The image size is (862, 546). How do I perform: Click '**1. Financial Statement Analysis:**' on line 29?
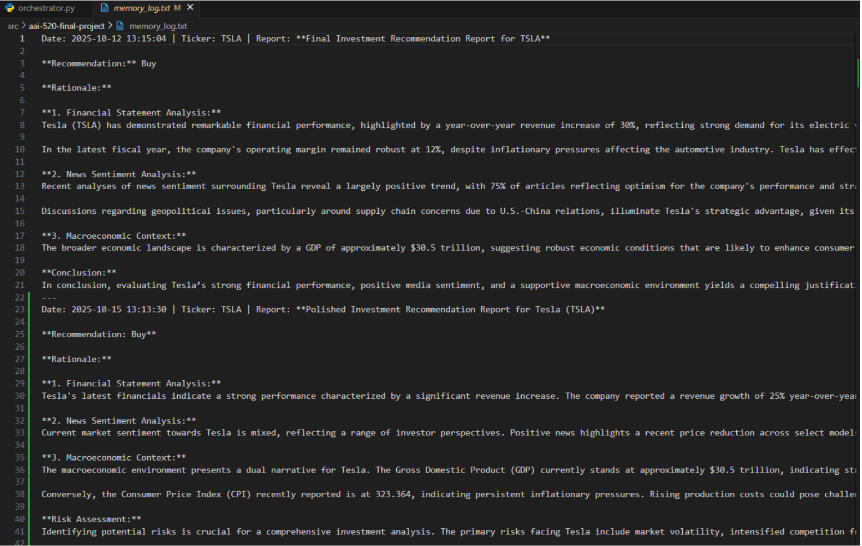tap(131, 383)
